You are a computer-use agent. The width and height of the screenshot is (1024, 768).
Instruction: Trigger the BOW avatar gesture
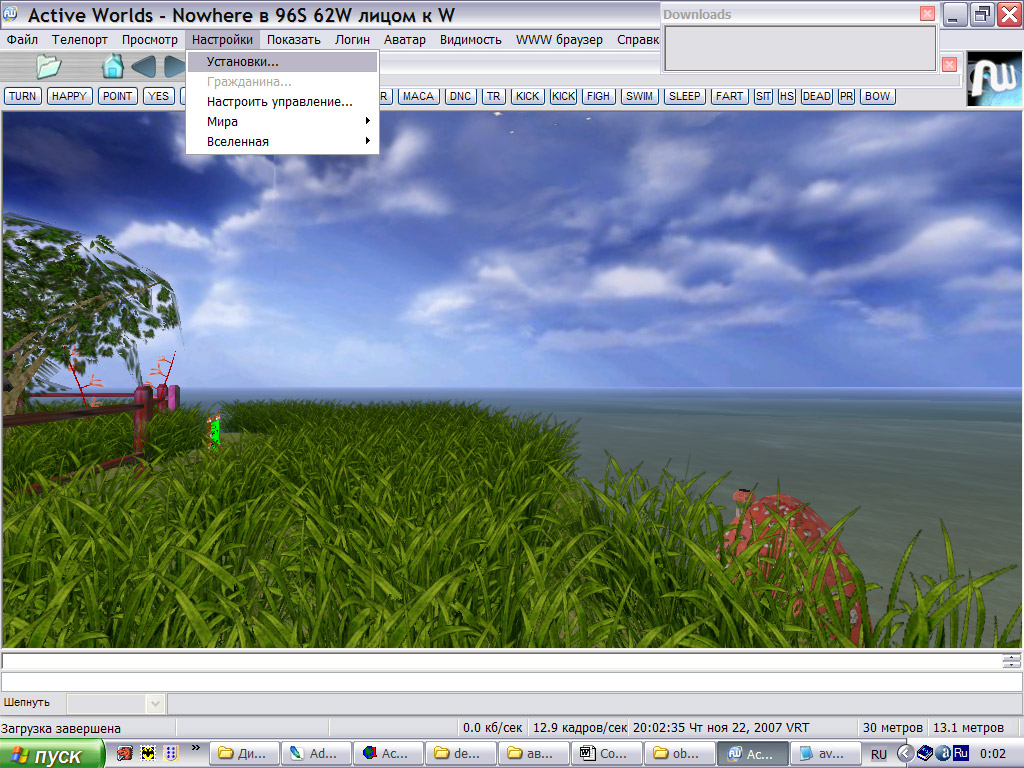tap(877, 96)
